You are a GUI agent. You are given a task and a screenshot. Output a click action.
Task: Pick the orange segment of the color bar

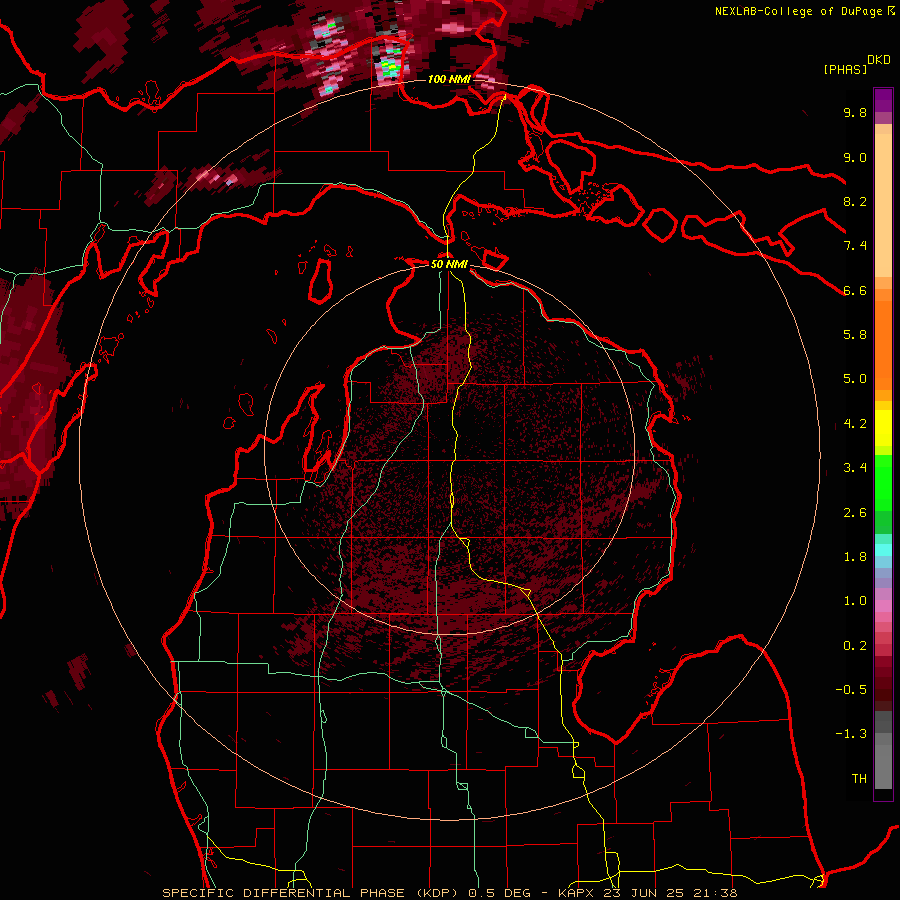pos(883,346)
